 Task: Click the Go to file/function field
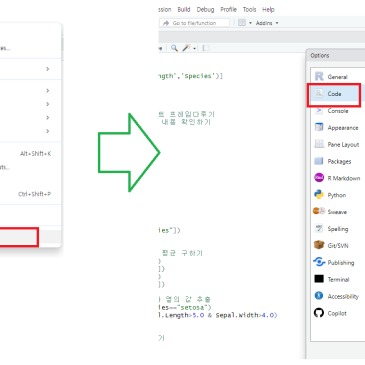tap(194, 23)
